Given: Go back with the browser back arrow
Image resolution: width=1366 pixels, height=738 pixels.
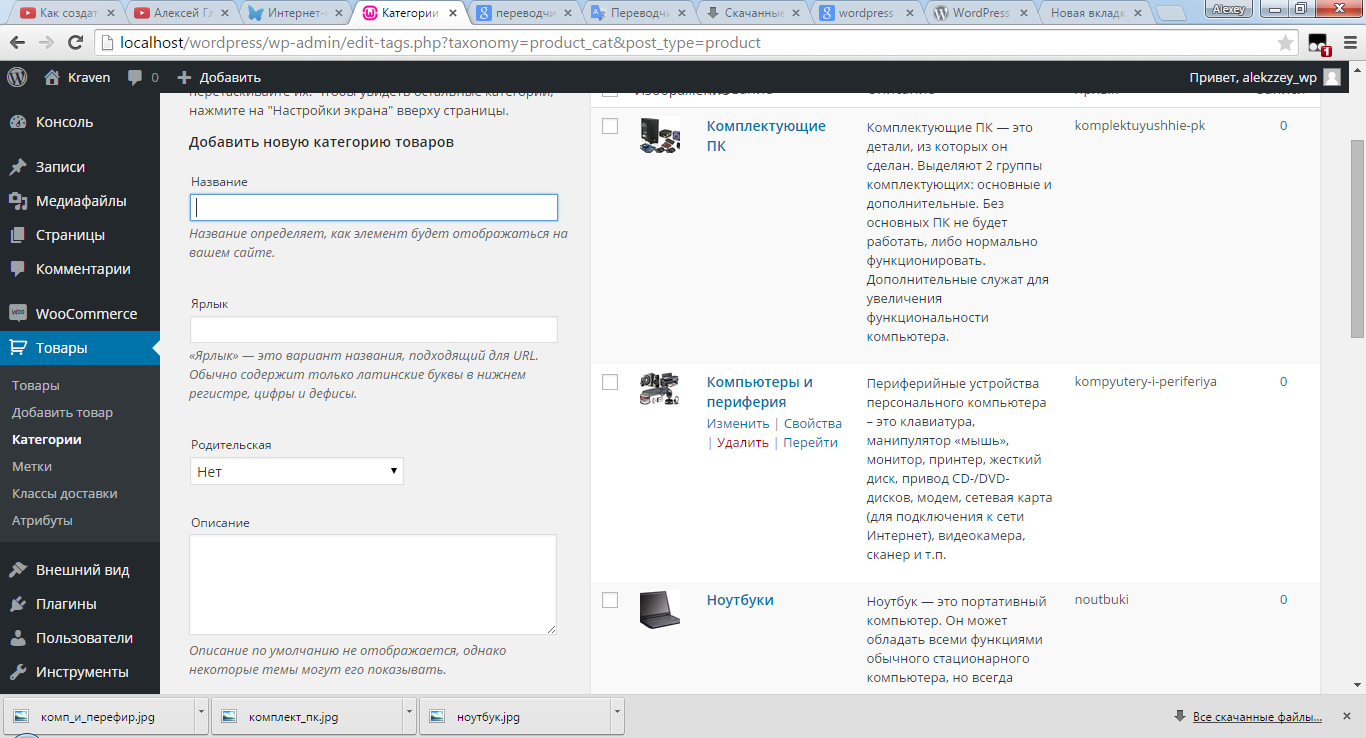Looking at the screenshot, I should 17,44.
